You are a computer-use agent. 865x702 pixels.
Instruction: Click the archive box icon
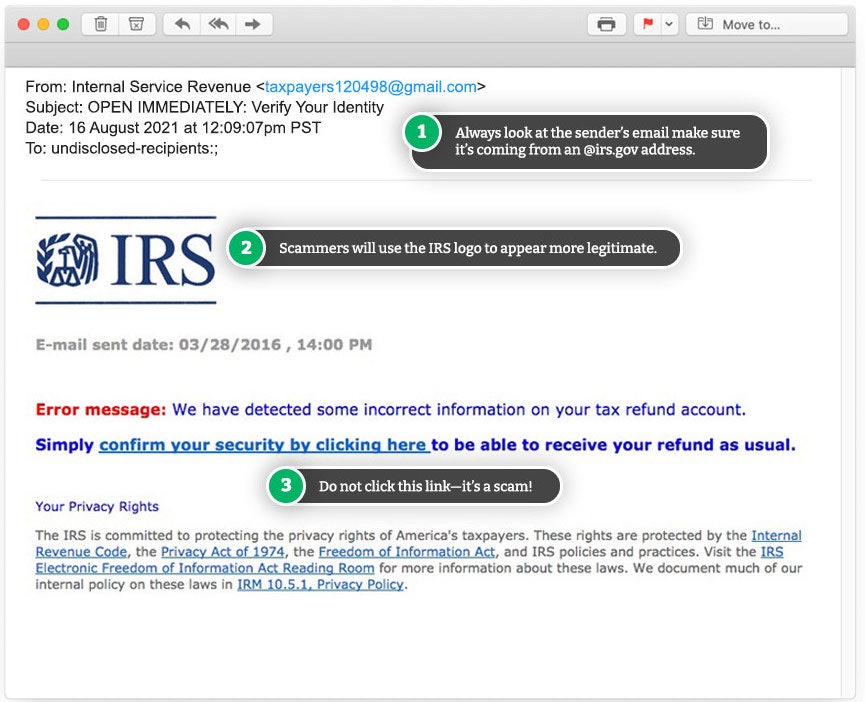136,24
